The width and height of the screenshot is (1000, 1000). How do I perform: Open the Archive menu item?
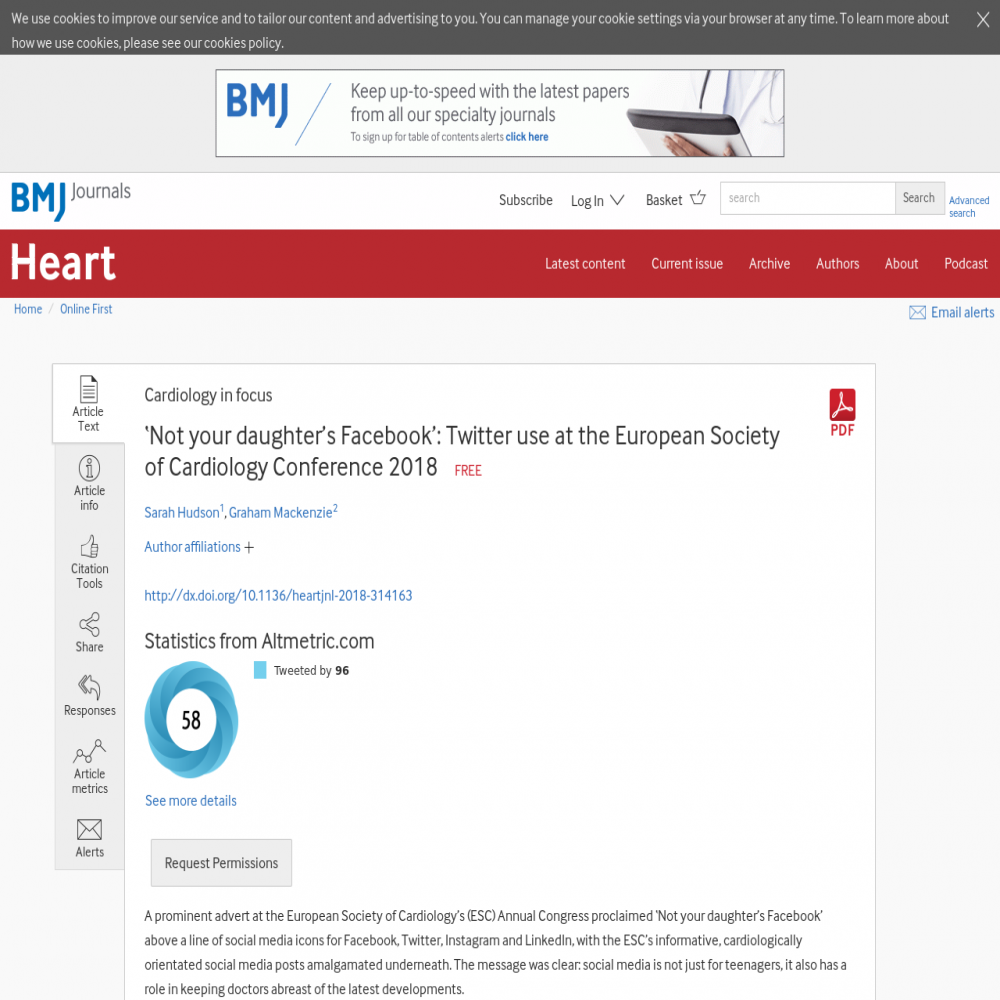point(769,263)
